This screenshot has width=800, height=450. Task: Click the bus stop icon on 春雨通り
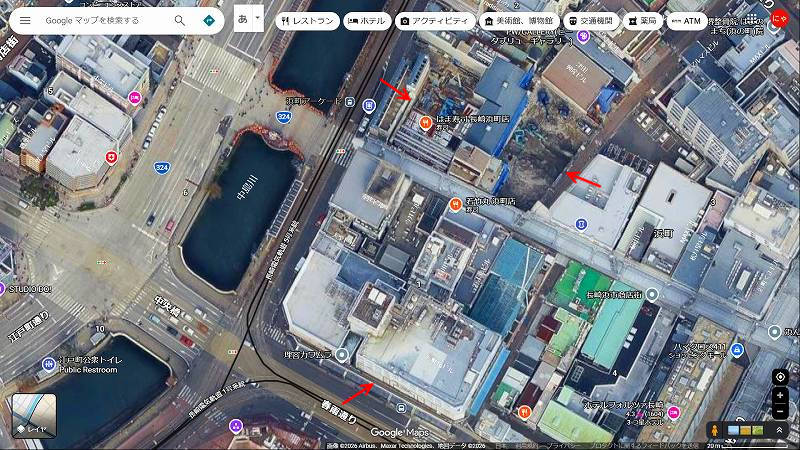(x=402, y=408)
